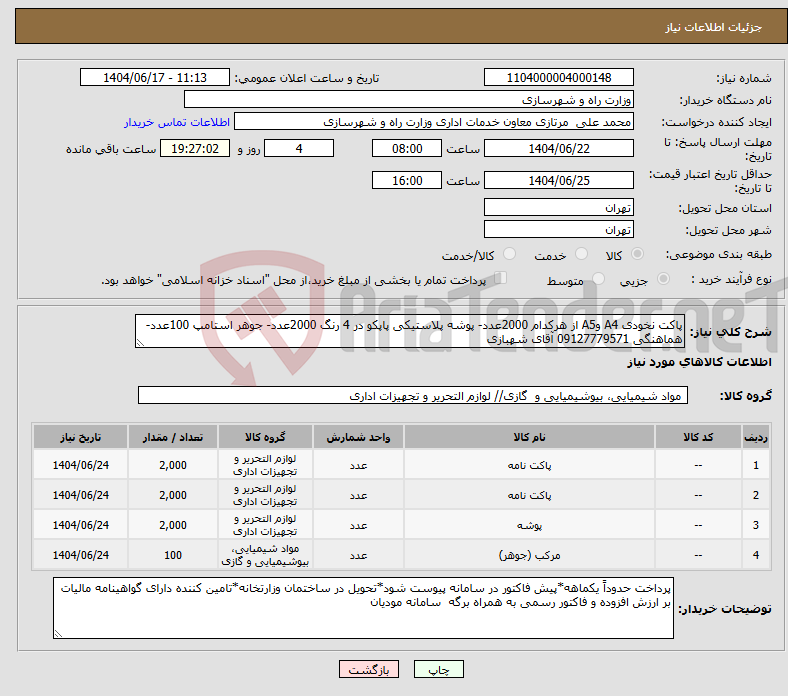Viewport: 788px width, 696px height.
Task: Focus the نام دستگاه خریدار field
Action: [409, 100]
